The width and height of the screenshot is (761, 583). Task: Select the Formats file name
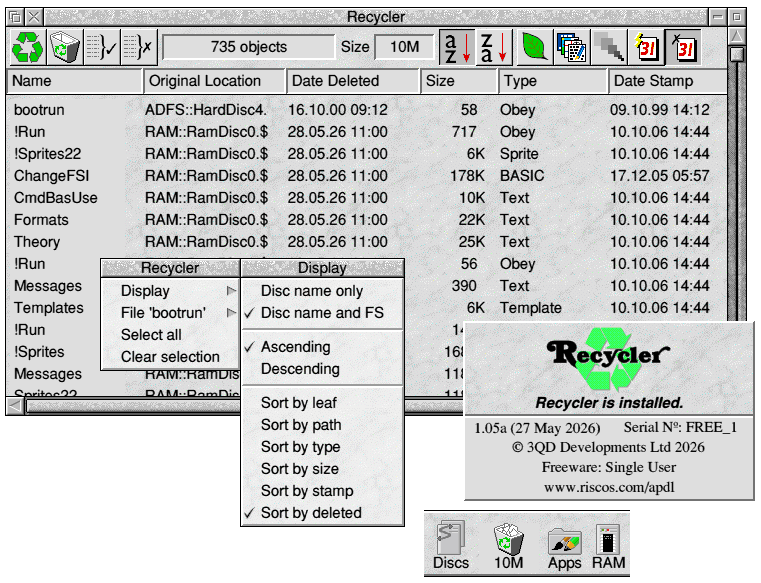(x=41, y=220)
